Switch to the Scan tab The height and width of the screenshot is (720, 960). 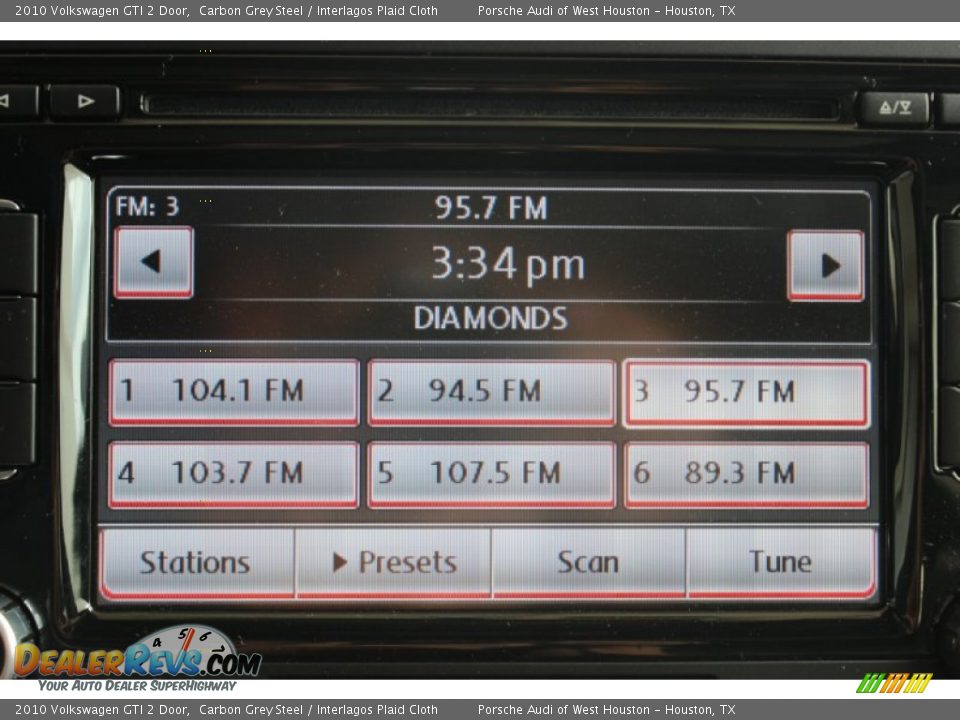(x=588, y=561)
